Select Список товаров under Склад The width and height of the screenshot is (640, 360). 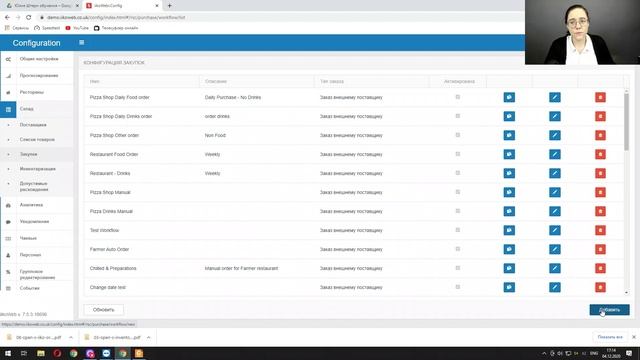(x=37, y=140)
